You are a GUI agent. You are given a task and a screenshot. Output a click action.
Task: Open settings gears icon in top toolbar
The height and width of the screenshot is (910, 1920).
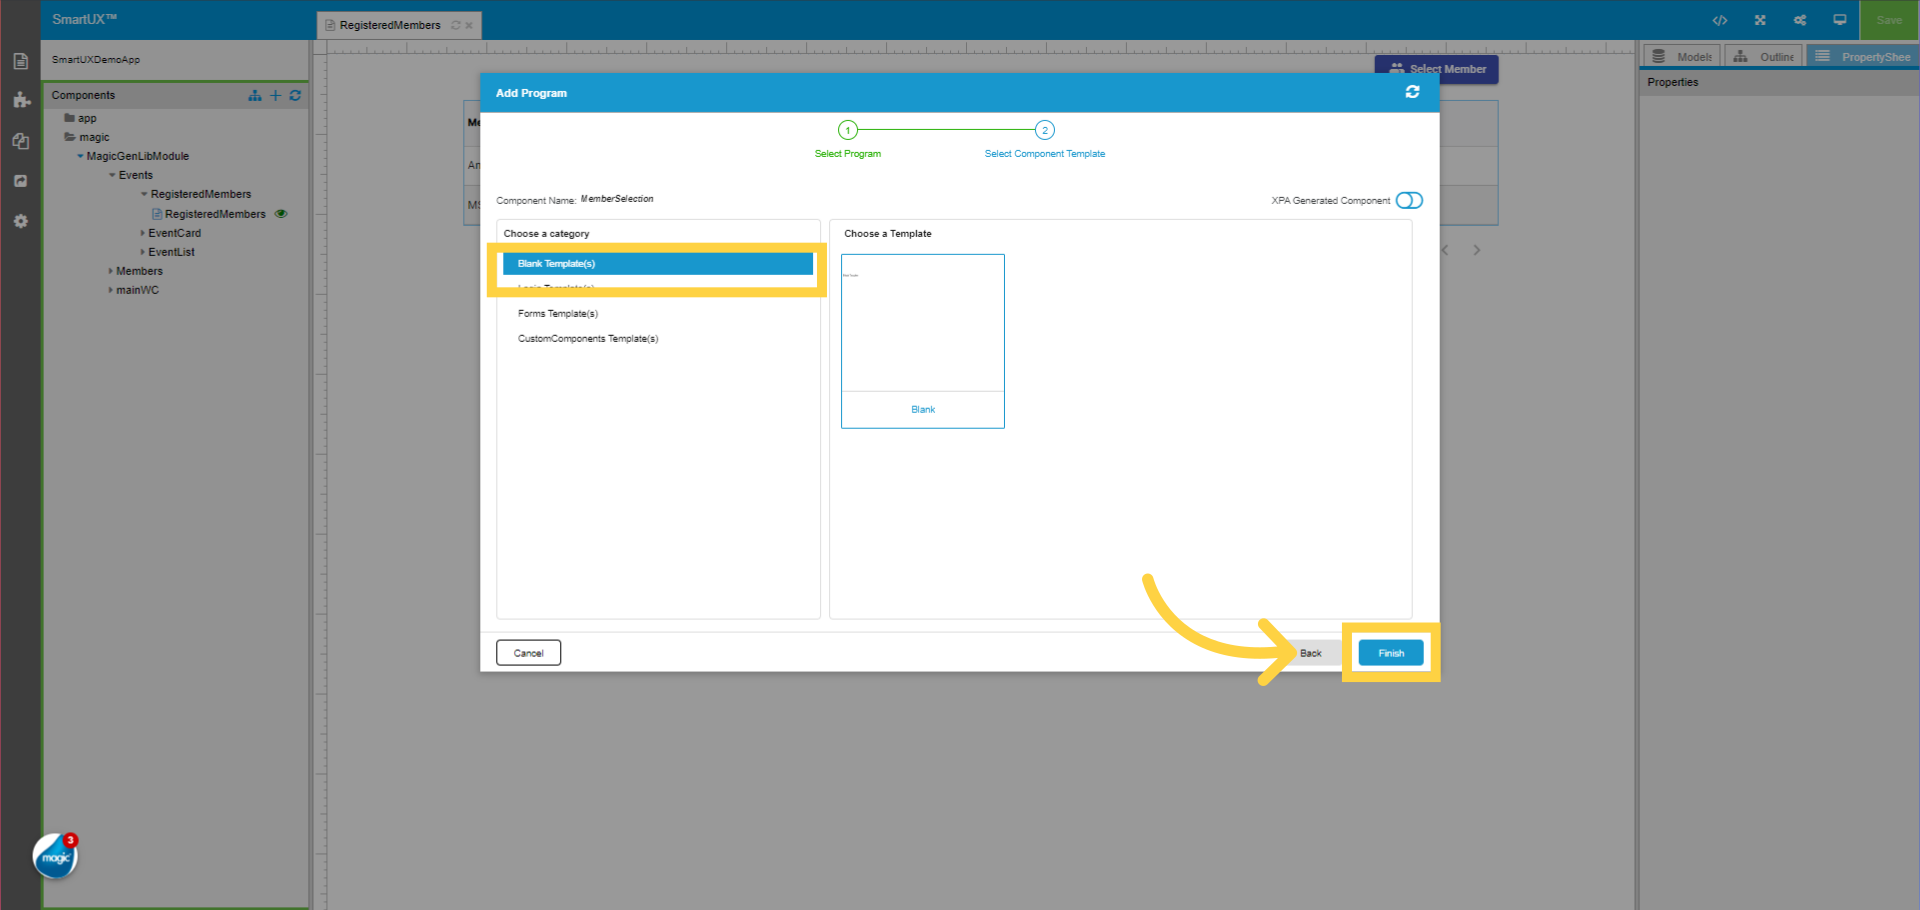[1799, 19]
